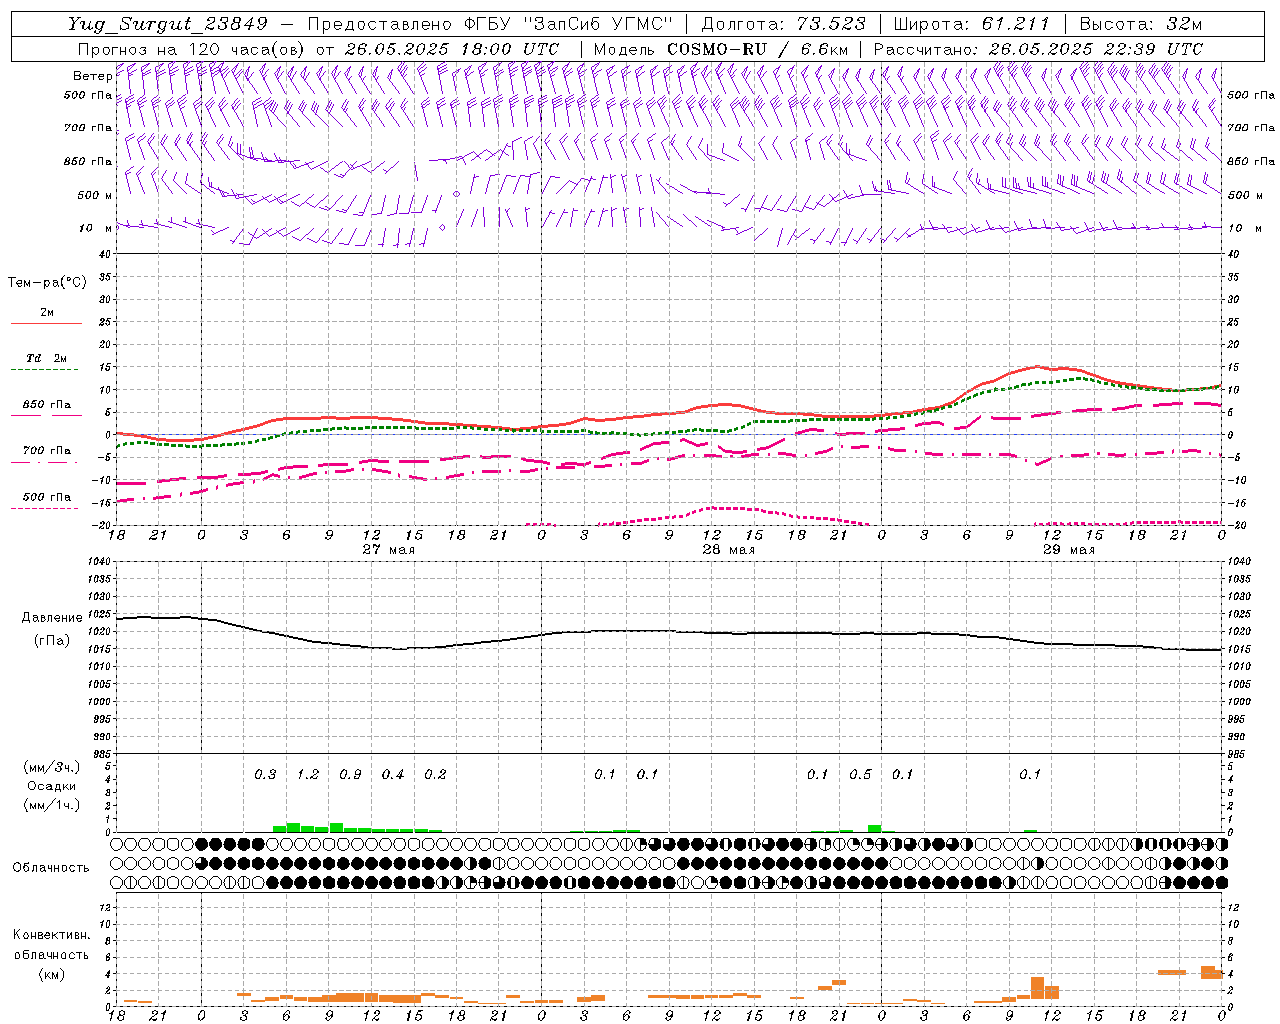Click the Рассчитано: 26.05.2025 22:39 UTC text
This screenshot has width=1280, height=1024.
pyautogui.click(x=1038, y=49)
